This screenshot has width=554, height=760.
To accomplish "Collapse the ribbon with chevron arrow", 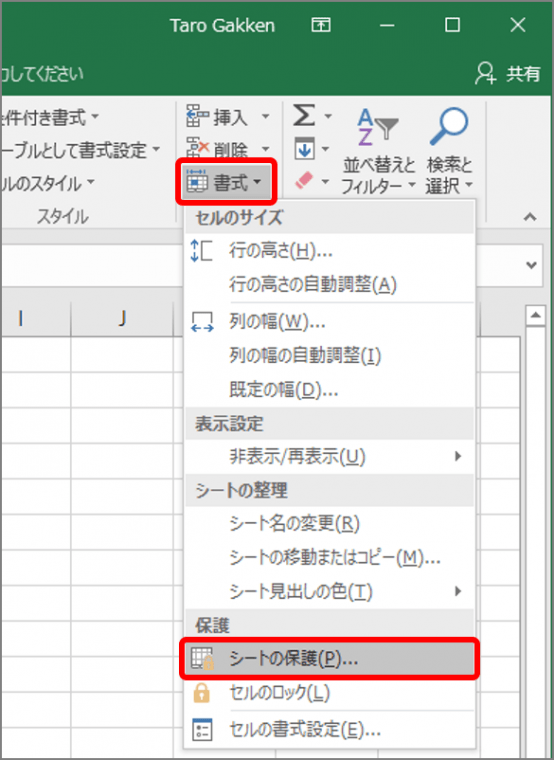I will tap(530, 217).
